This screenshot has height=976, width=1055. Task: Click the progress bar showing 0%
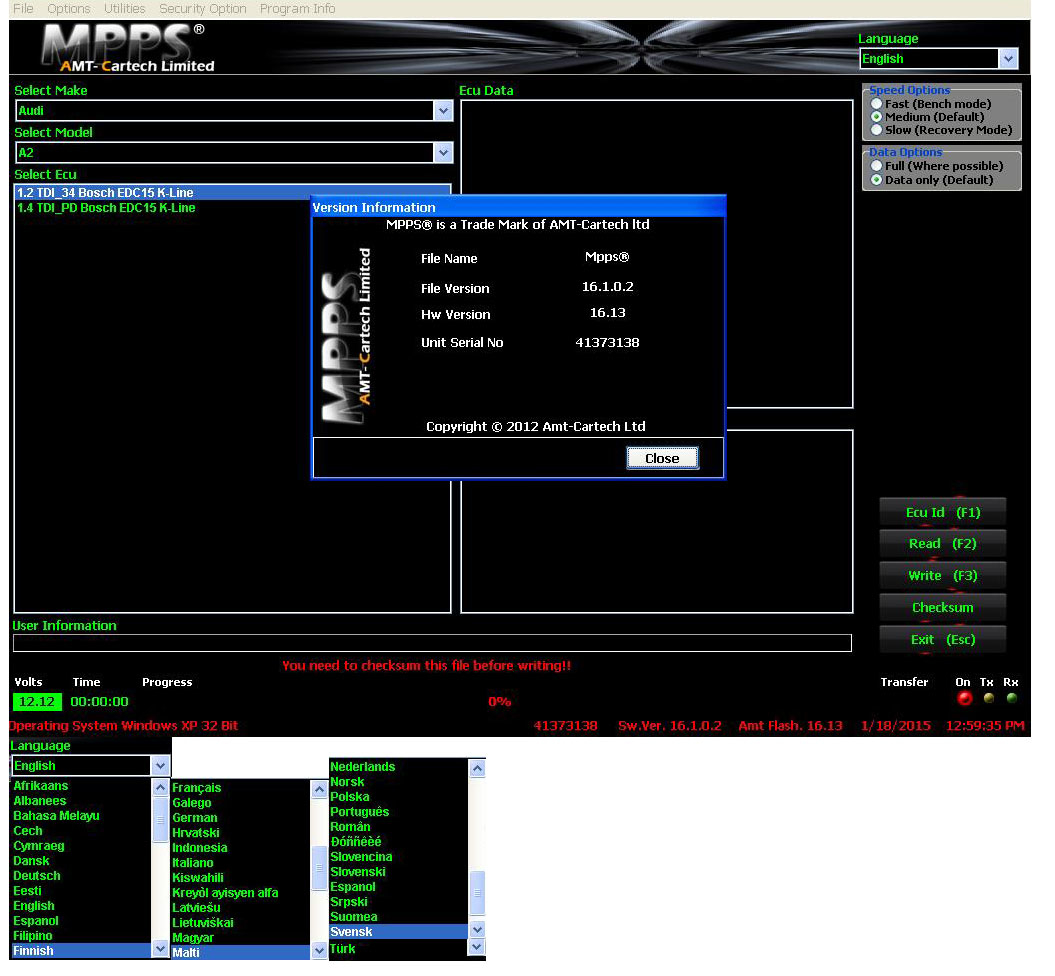pos(500,701)
